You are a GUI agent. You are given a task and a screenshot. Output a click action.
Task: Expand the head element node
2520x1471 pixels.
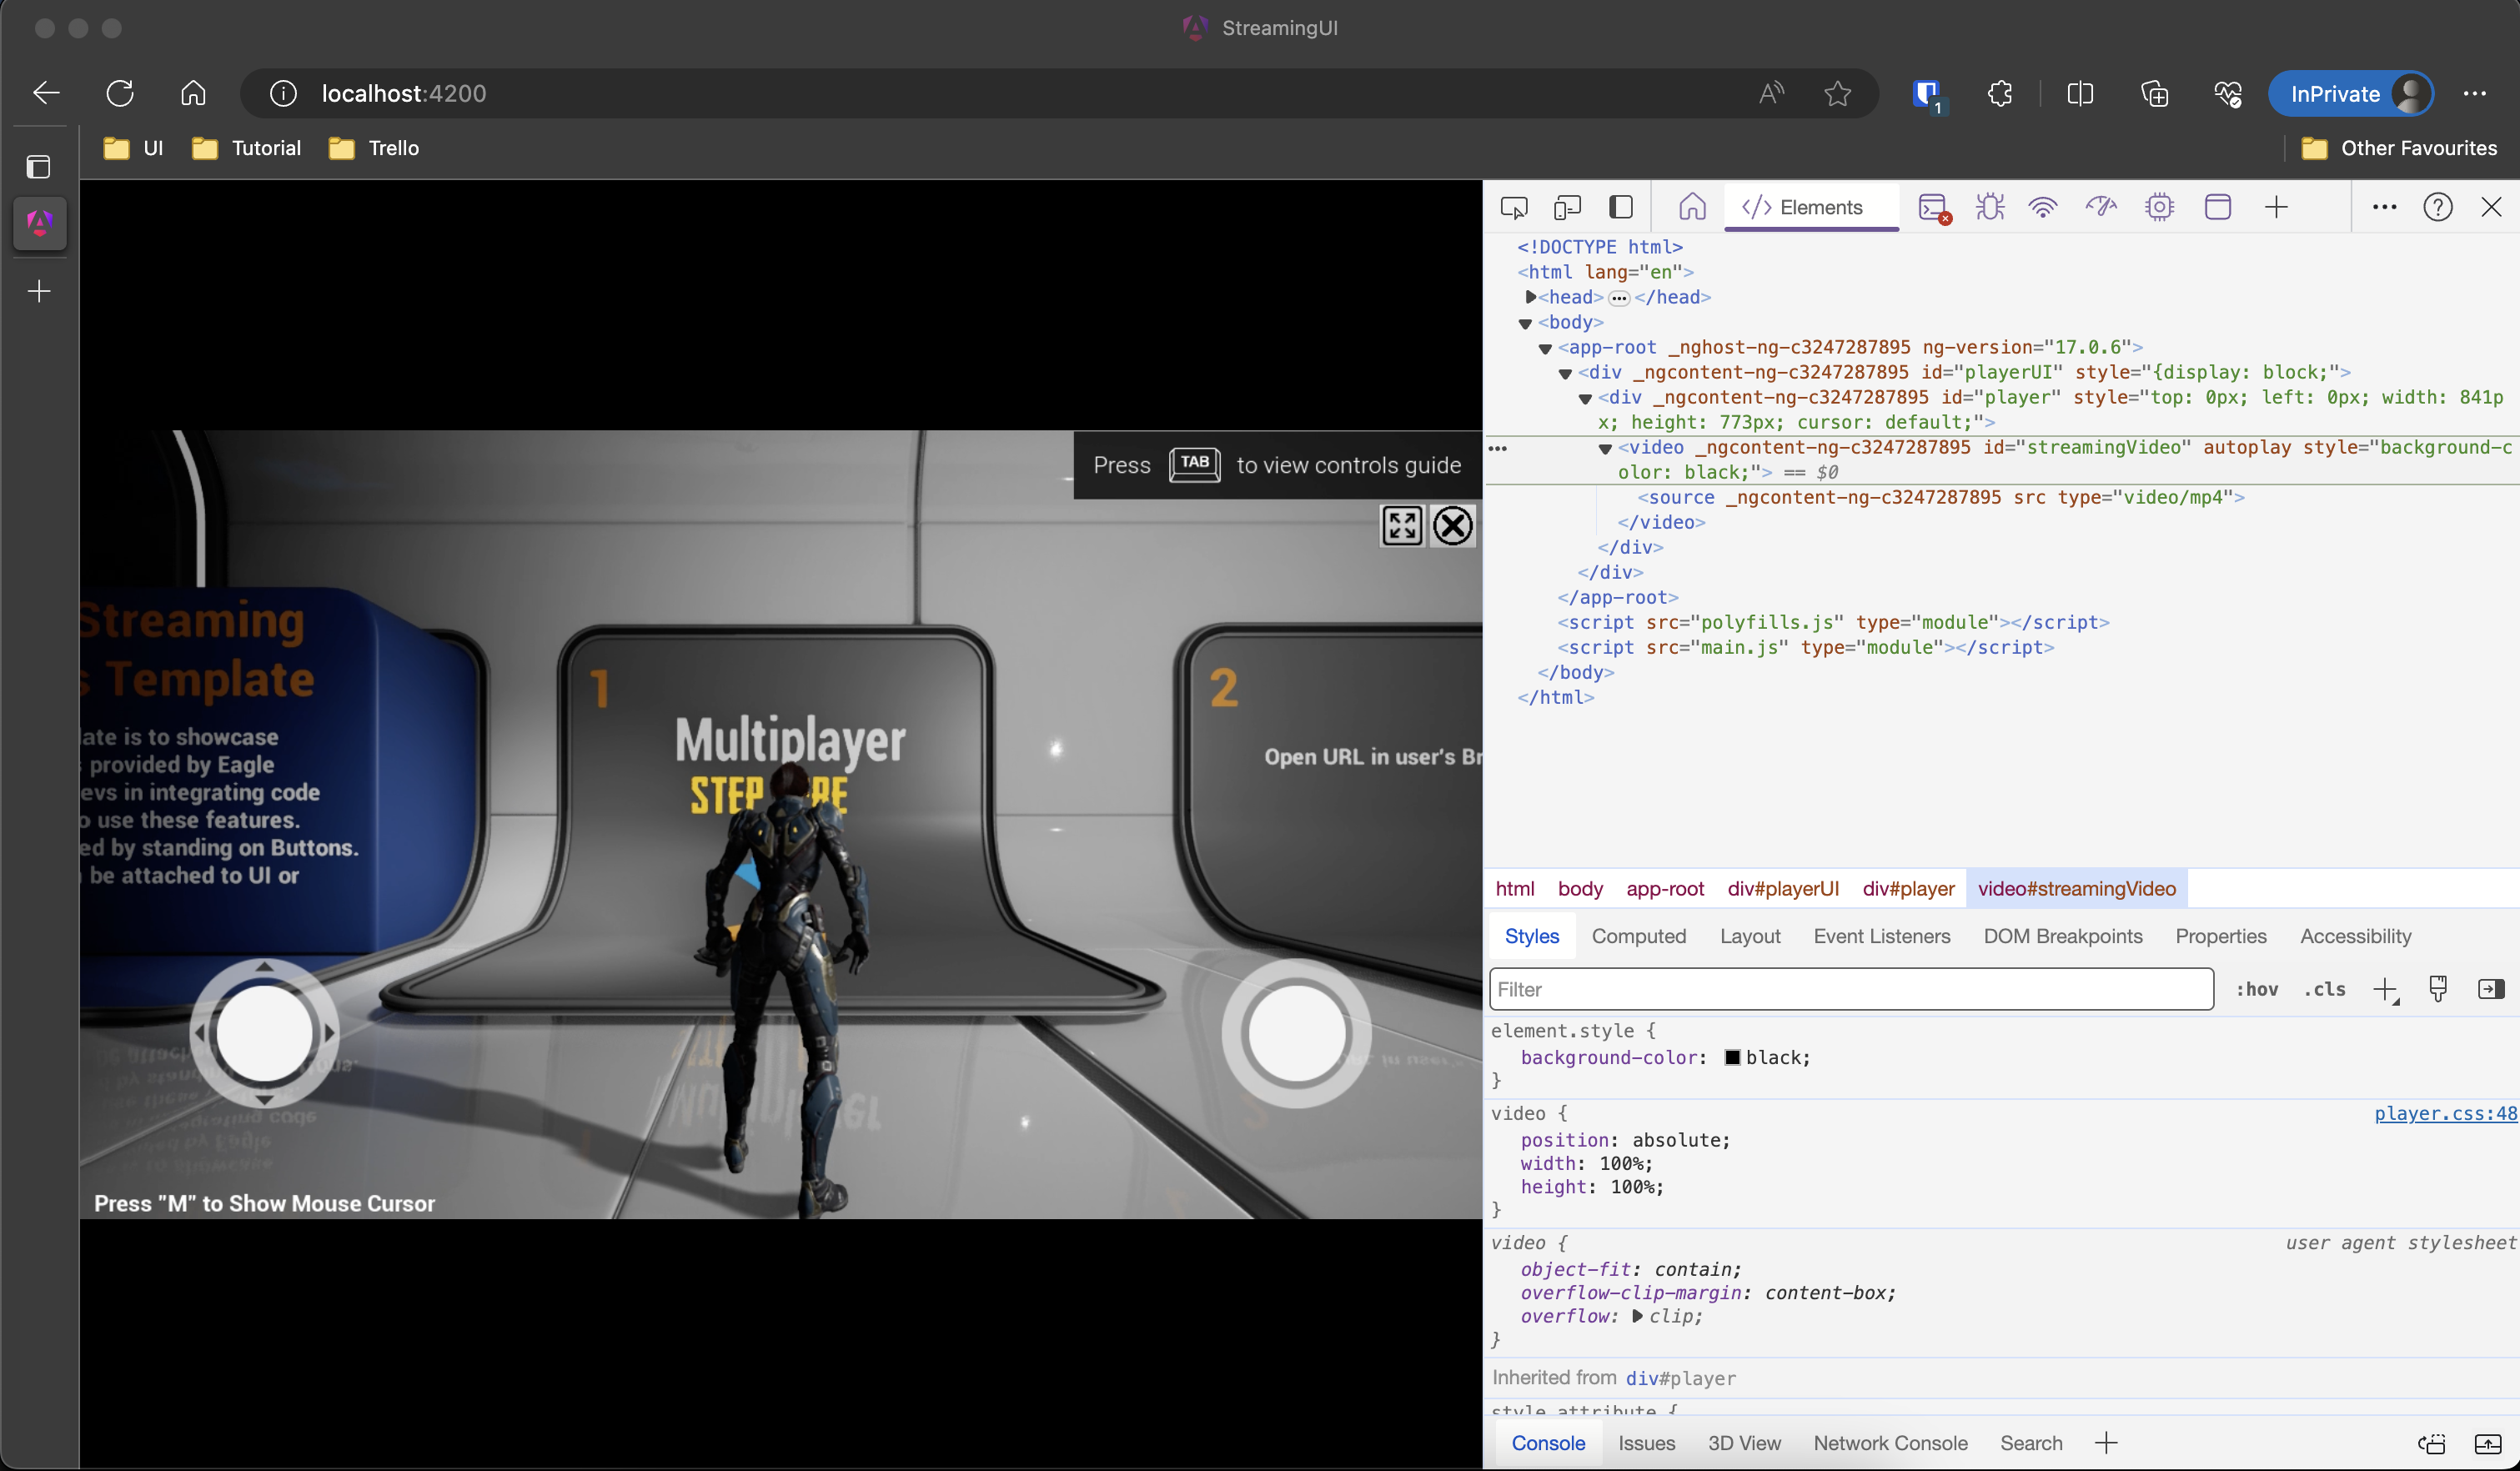1529,297
